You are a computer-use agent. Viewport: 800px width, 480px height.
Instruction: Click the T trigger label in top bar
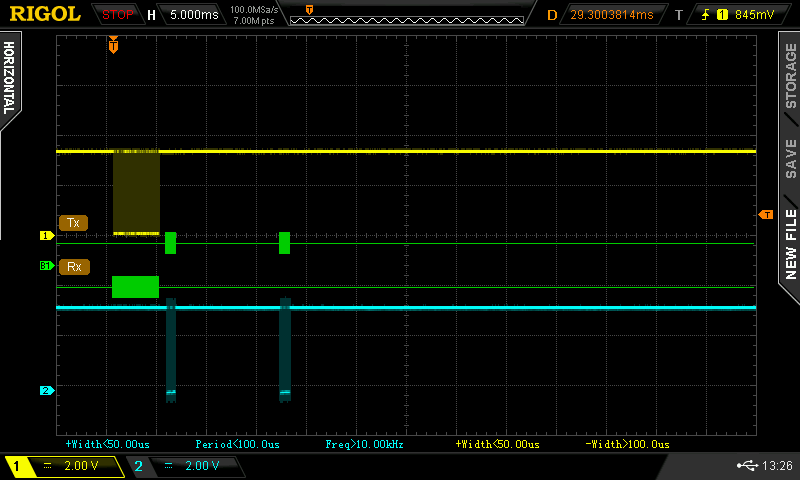tap(679, 15)
